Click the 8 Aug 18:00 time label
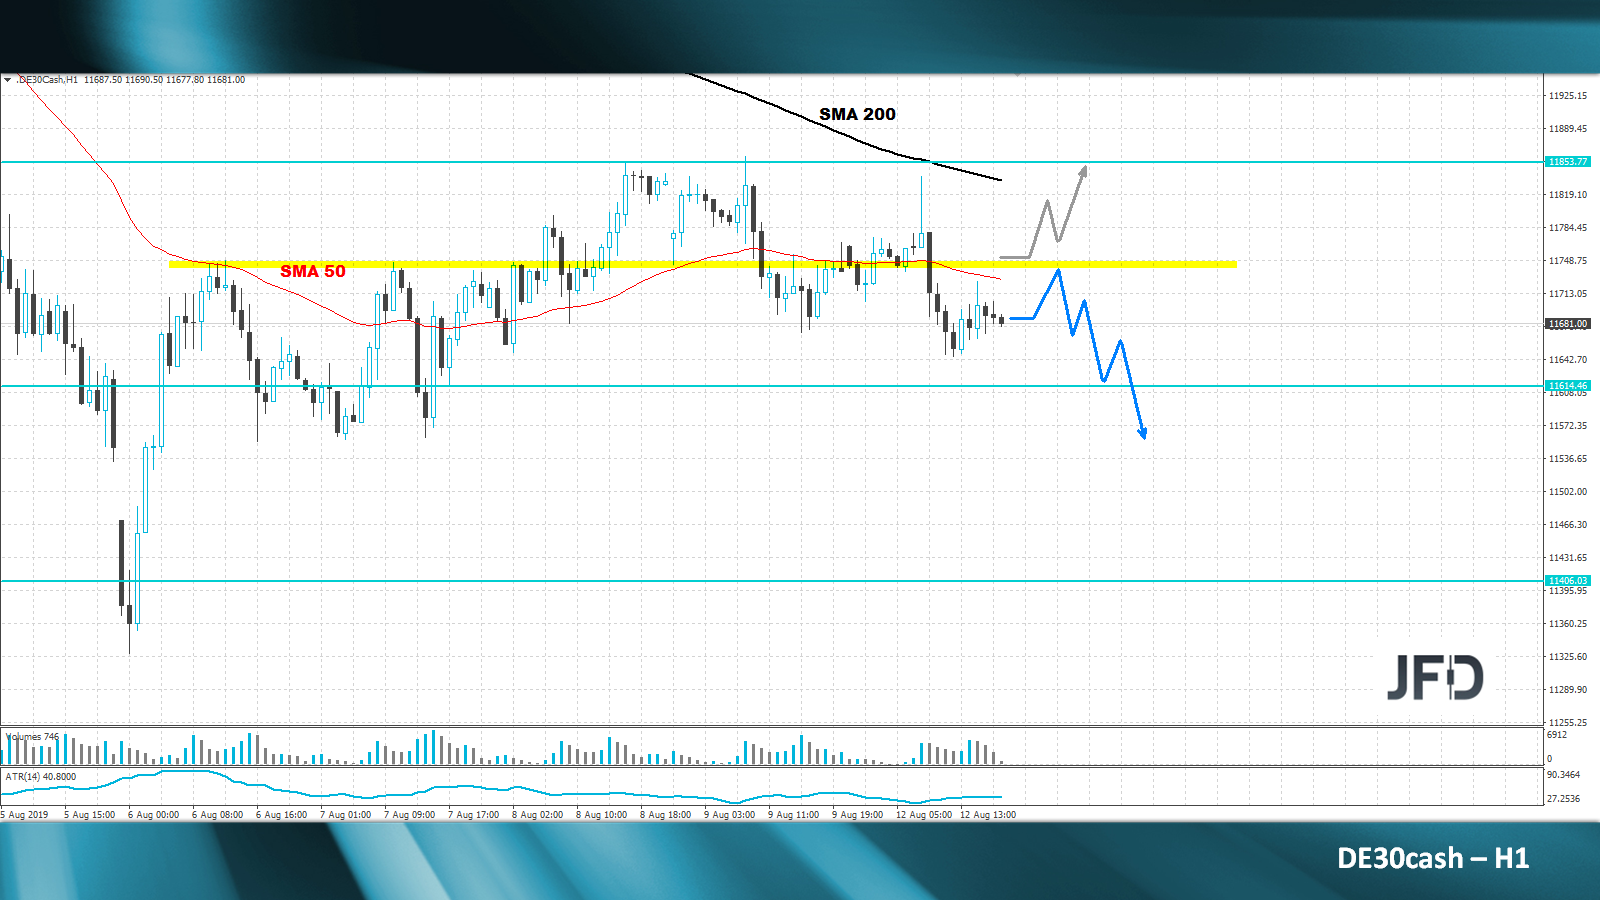The height and width of the screenshot is (900, 1600). coord(666,815)
